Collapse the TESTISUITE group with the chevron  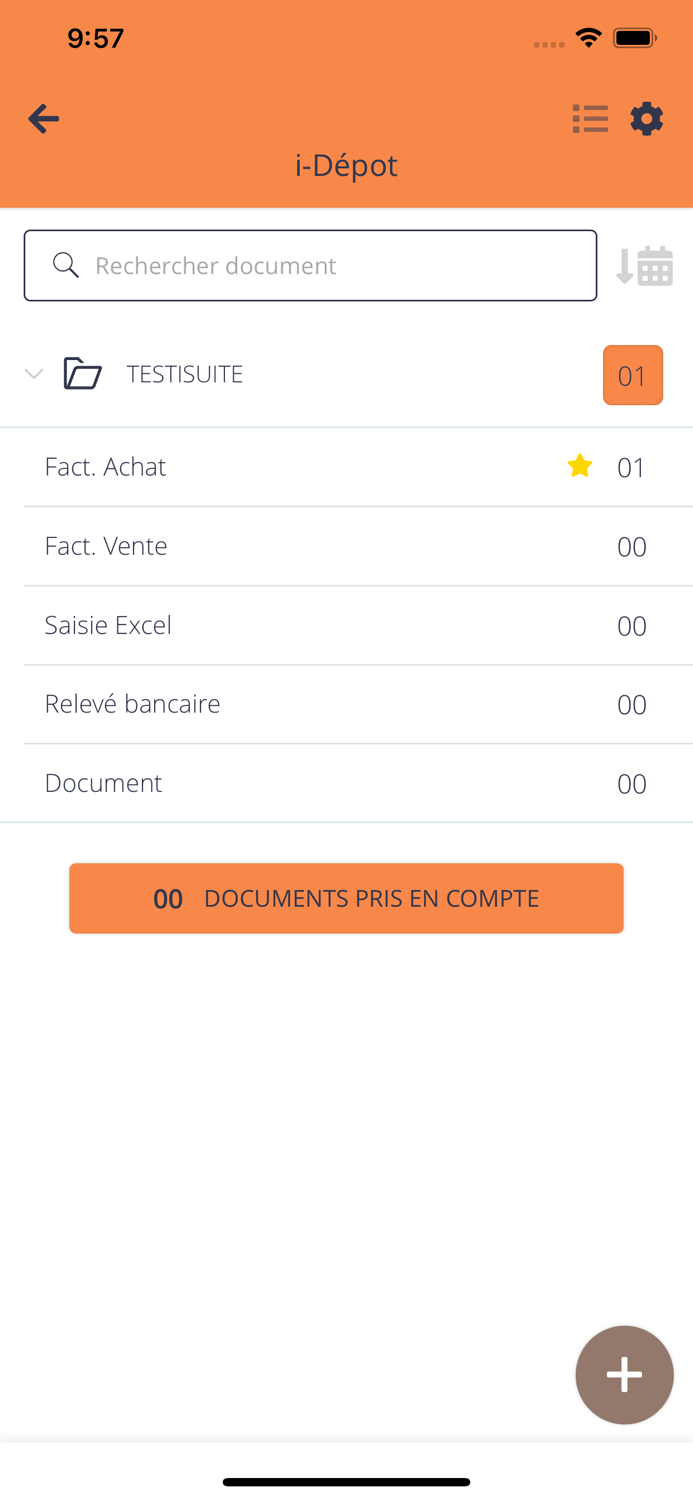pyautogui.click(x=34, y=373)
